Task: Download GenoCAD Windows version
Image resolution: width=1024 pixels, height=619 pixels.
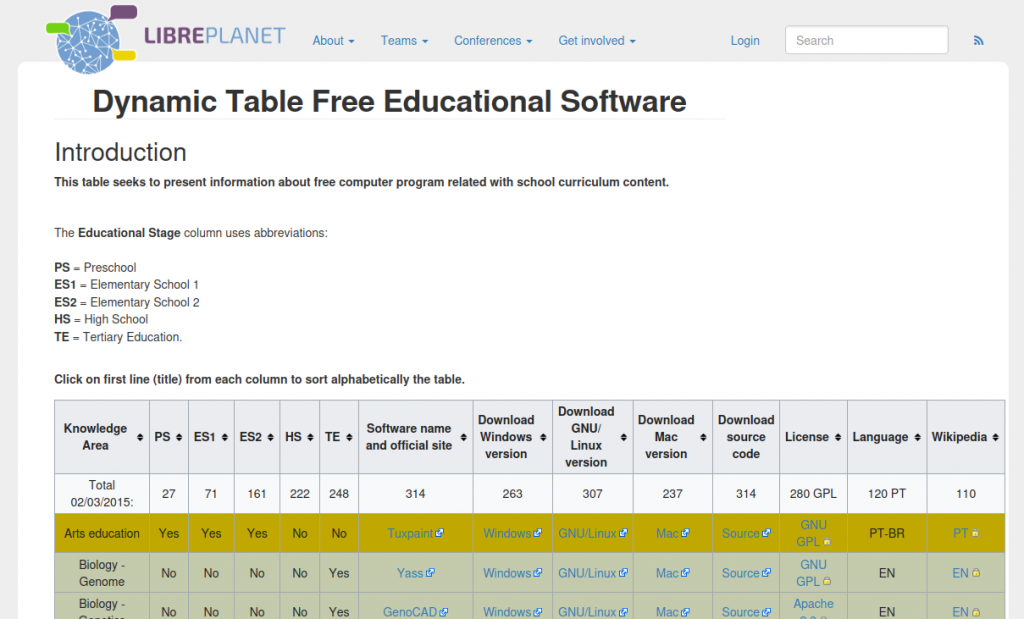Action: [x=512, y=612]
